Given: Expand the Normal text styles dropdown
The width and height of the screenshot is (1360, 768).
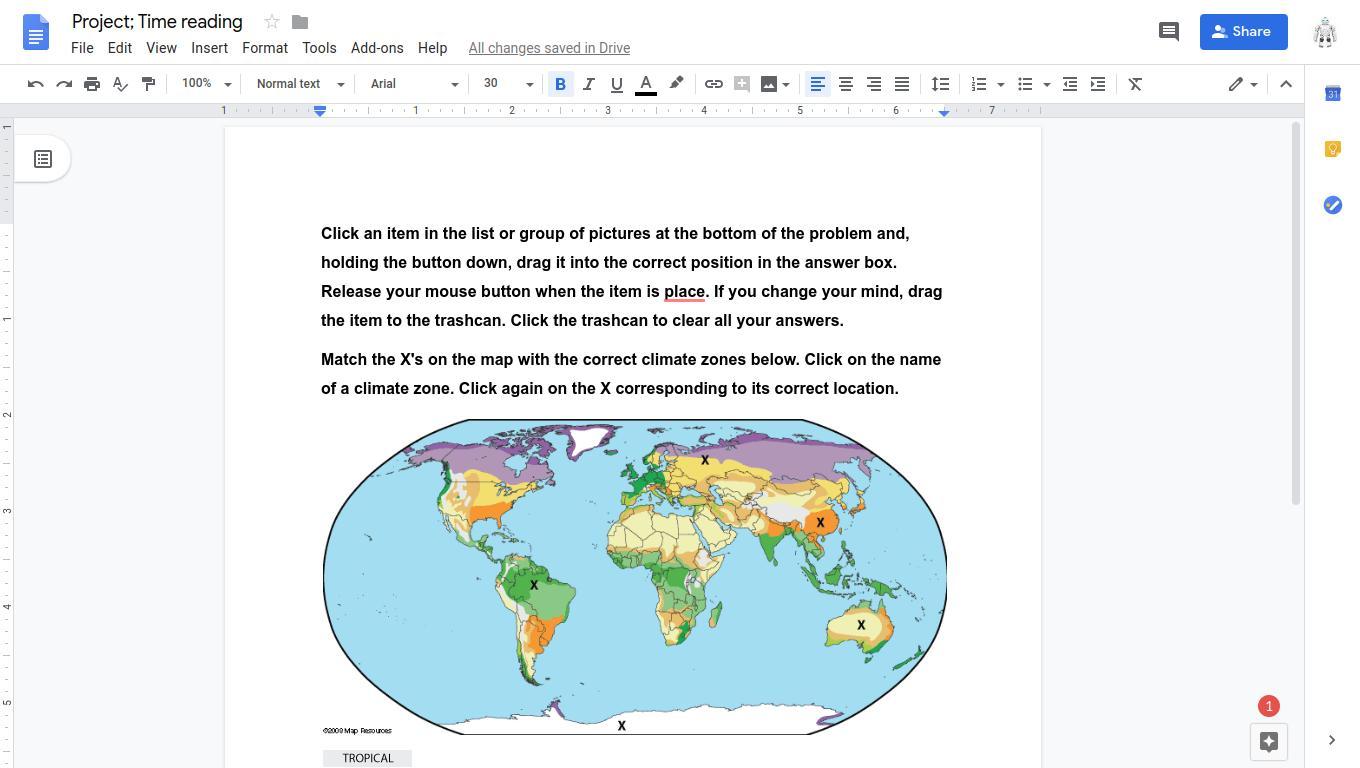Looking at the screenshot, I should [300, 84].
